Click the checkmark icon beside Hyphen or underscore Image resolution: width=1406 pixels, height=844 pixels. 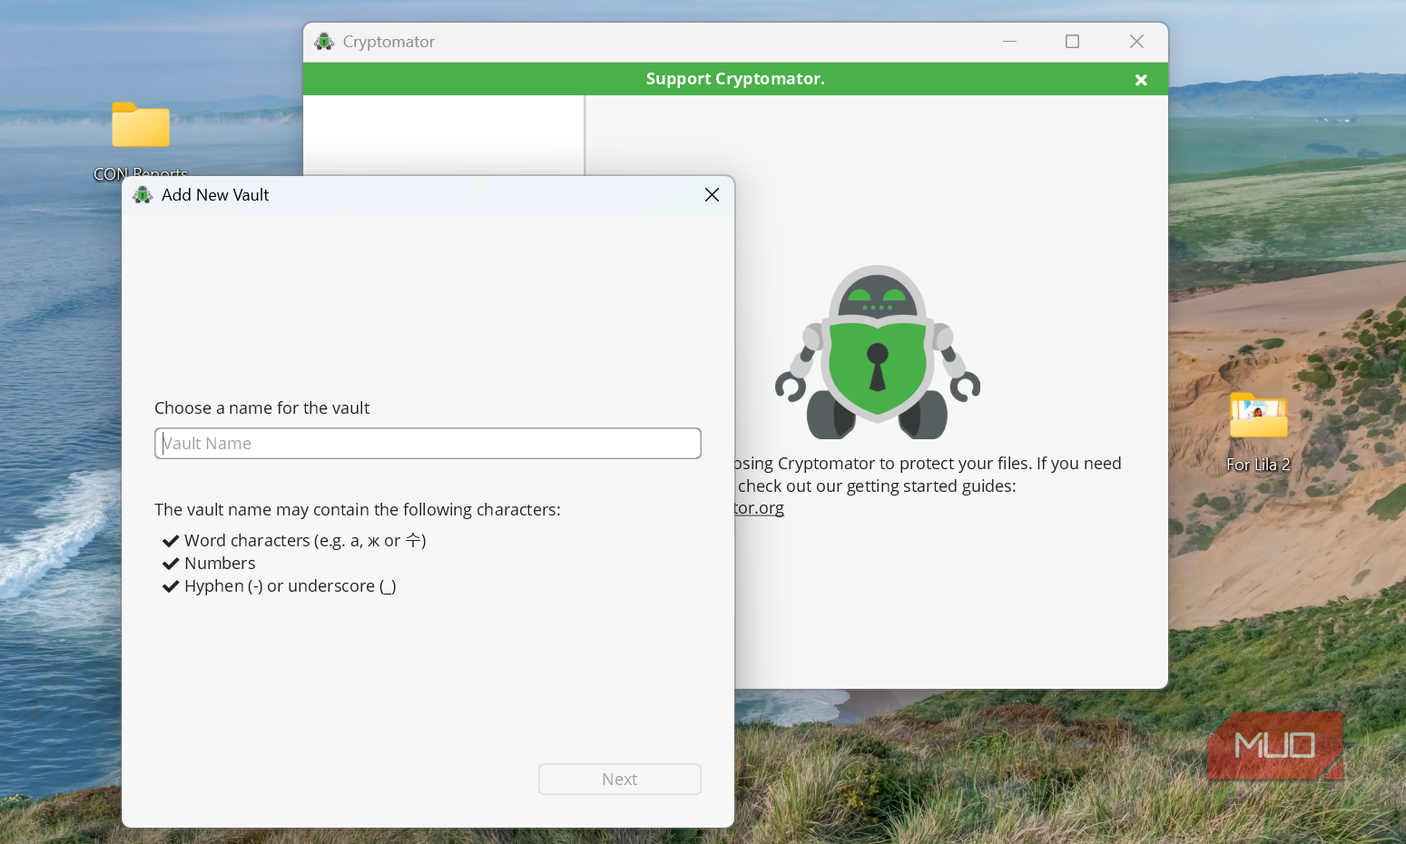click(171, 587)
